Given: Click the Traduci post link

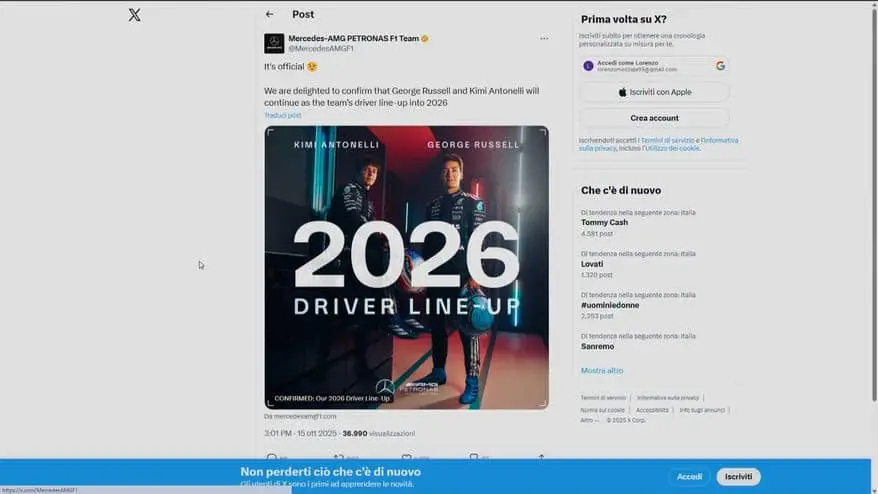Looking at the screenshot, I should [283, 115].
